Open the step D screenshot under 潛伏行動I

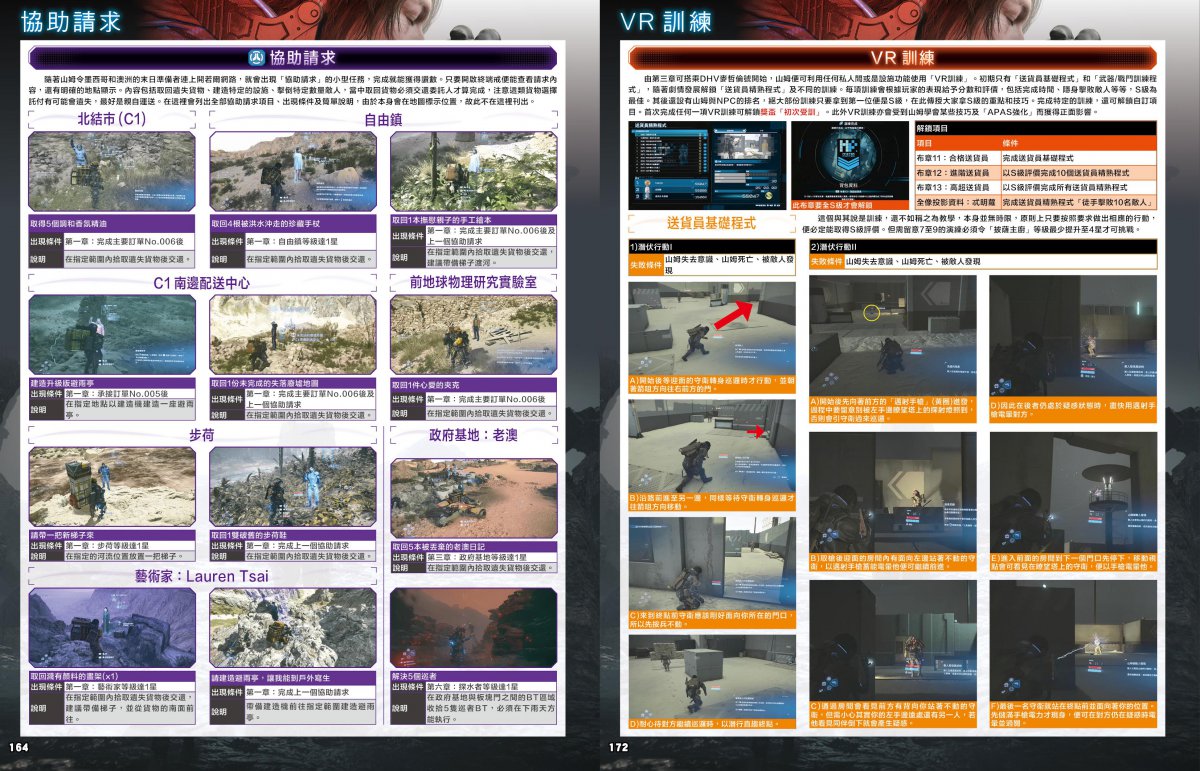pos(713,676)
